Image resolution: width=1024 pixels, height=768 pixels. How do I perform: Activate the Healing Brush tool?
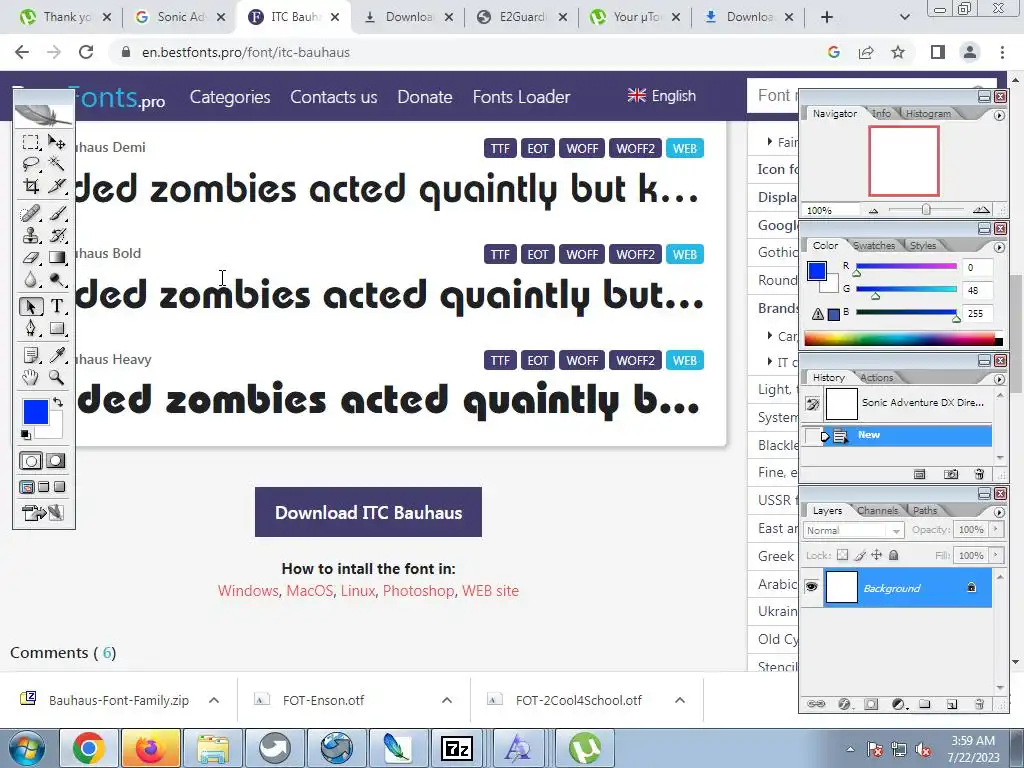click(x=30, y=213)
